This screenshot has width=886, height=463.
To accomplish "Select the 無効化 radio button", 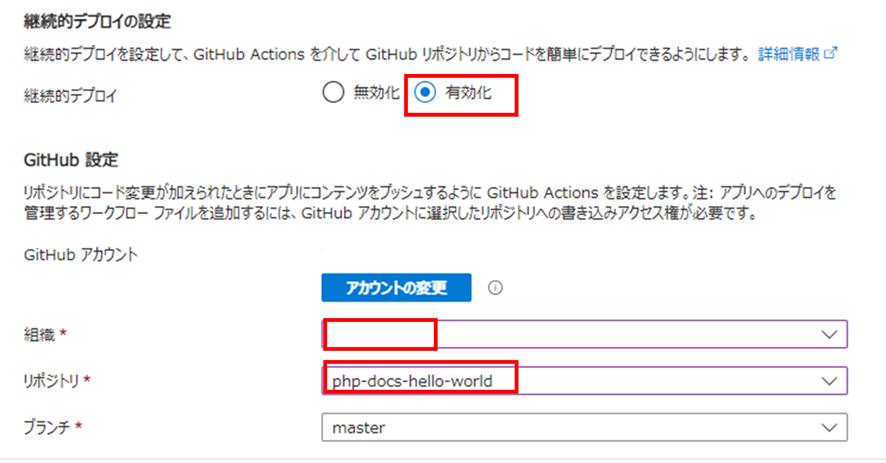I will coord(333,94).
